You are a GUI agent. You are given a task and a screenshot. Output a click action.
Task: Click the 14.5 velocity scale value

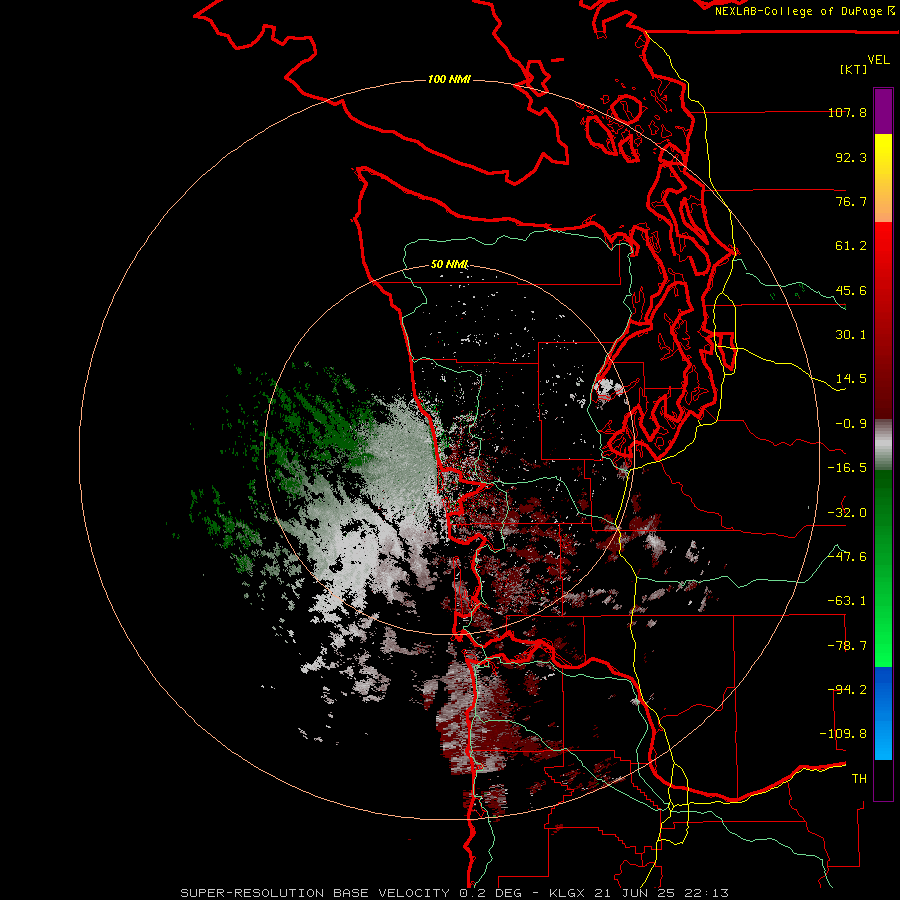[x=851, y=379]
